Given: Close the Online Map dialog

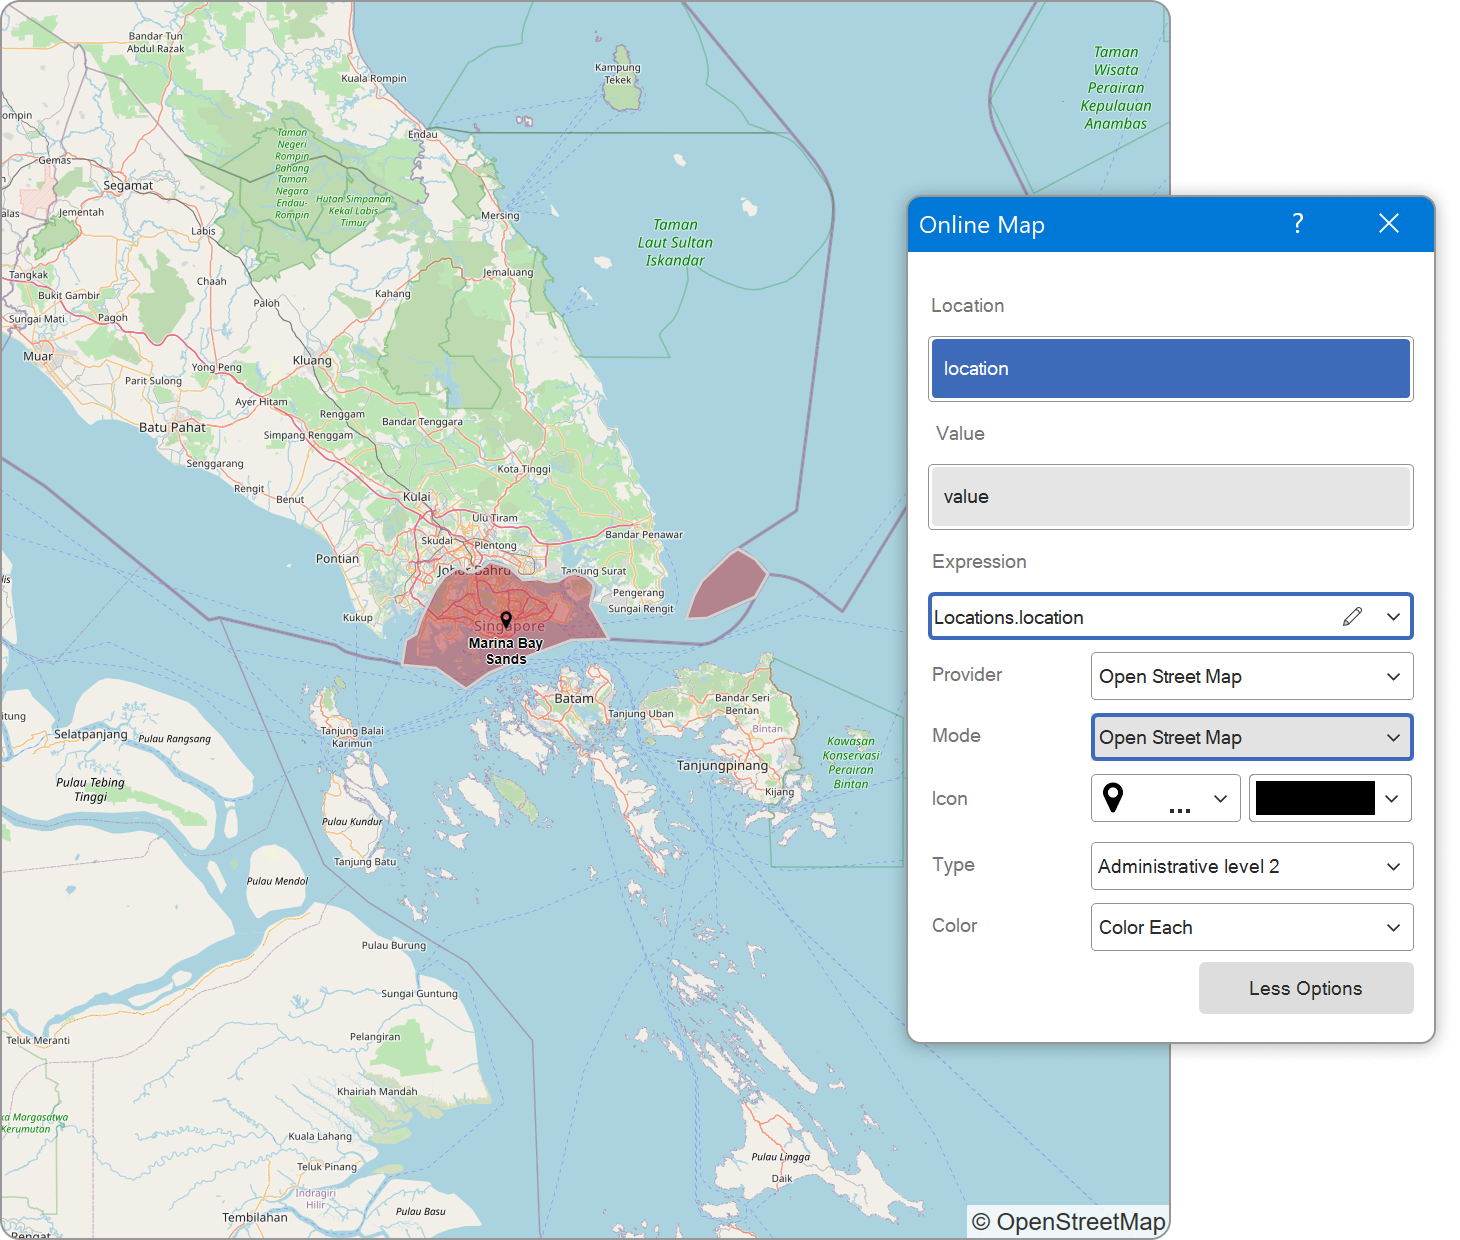Looking at the screenshot, I should (x=1389, y=224).
